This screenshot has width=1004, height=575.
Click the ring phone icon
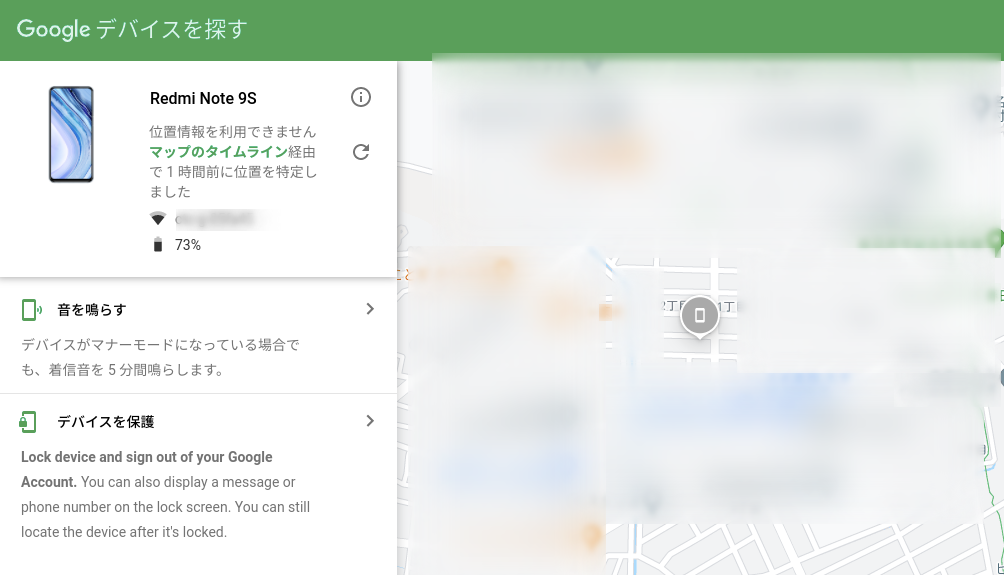coord(31,310)
